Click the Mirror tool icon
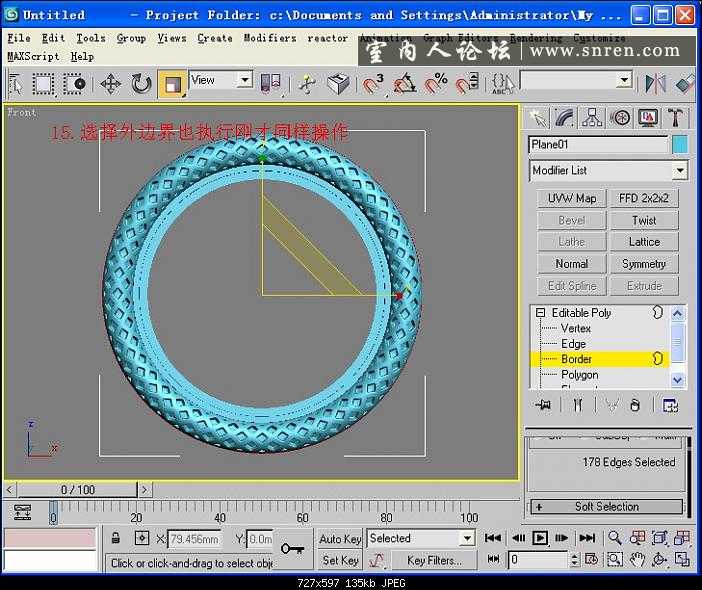702x590 pixels. tap(655, 84)
